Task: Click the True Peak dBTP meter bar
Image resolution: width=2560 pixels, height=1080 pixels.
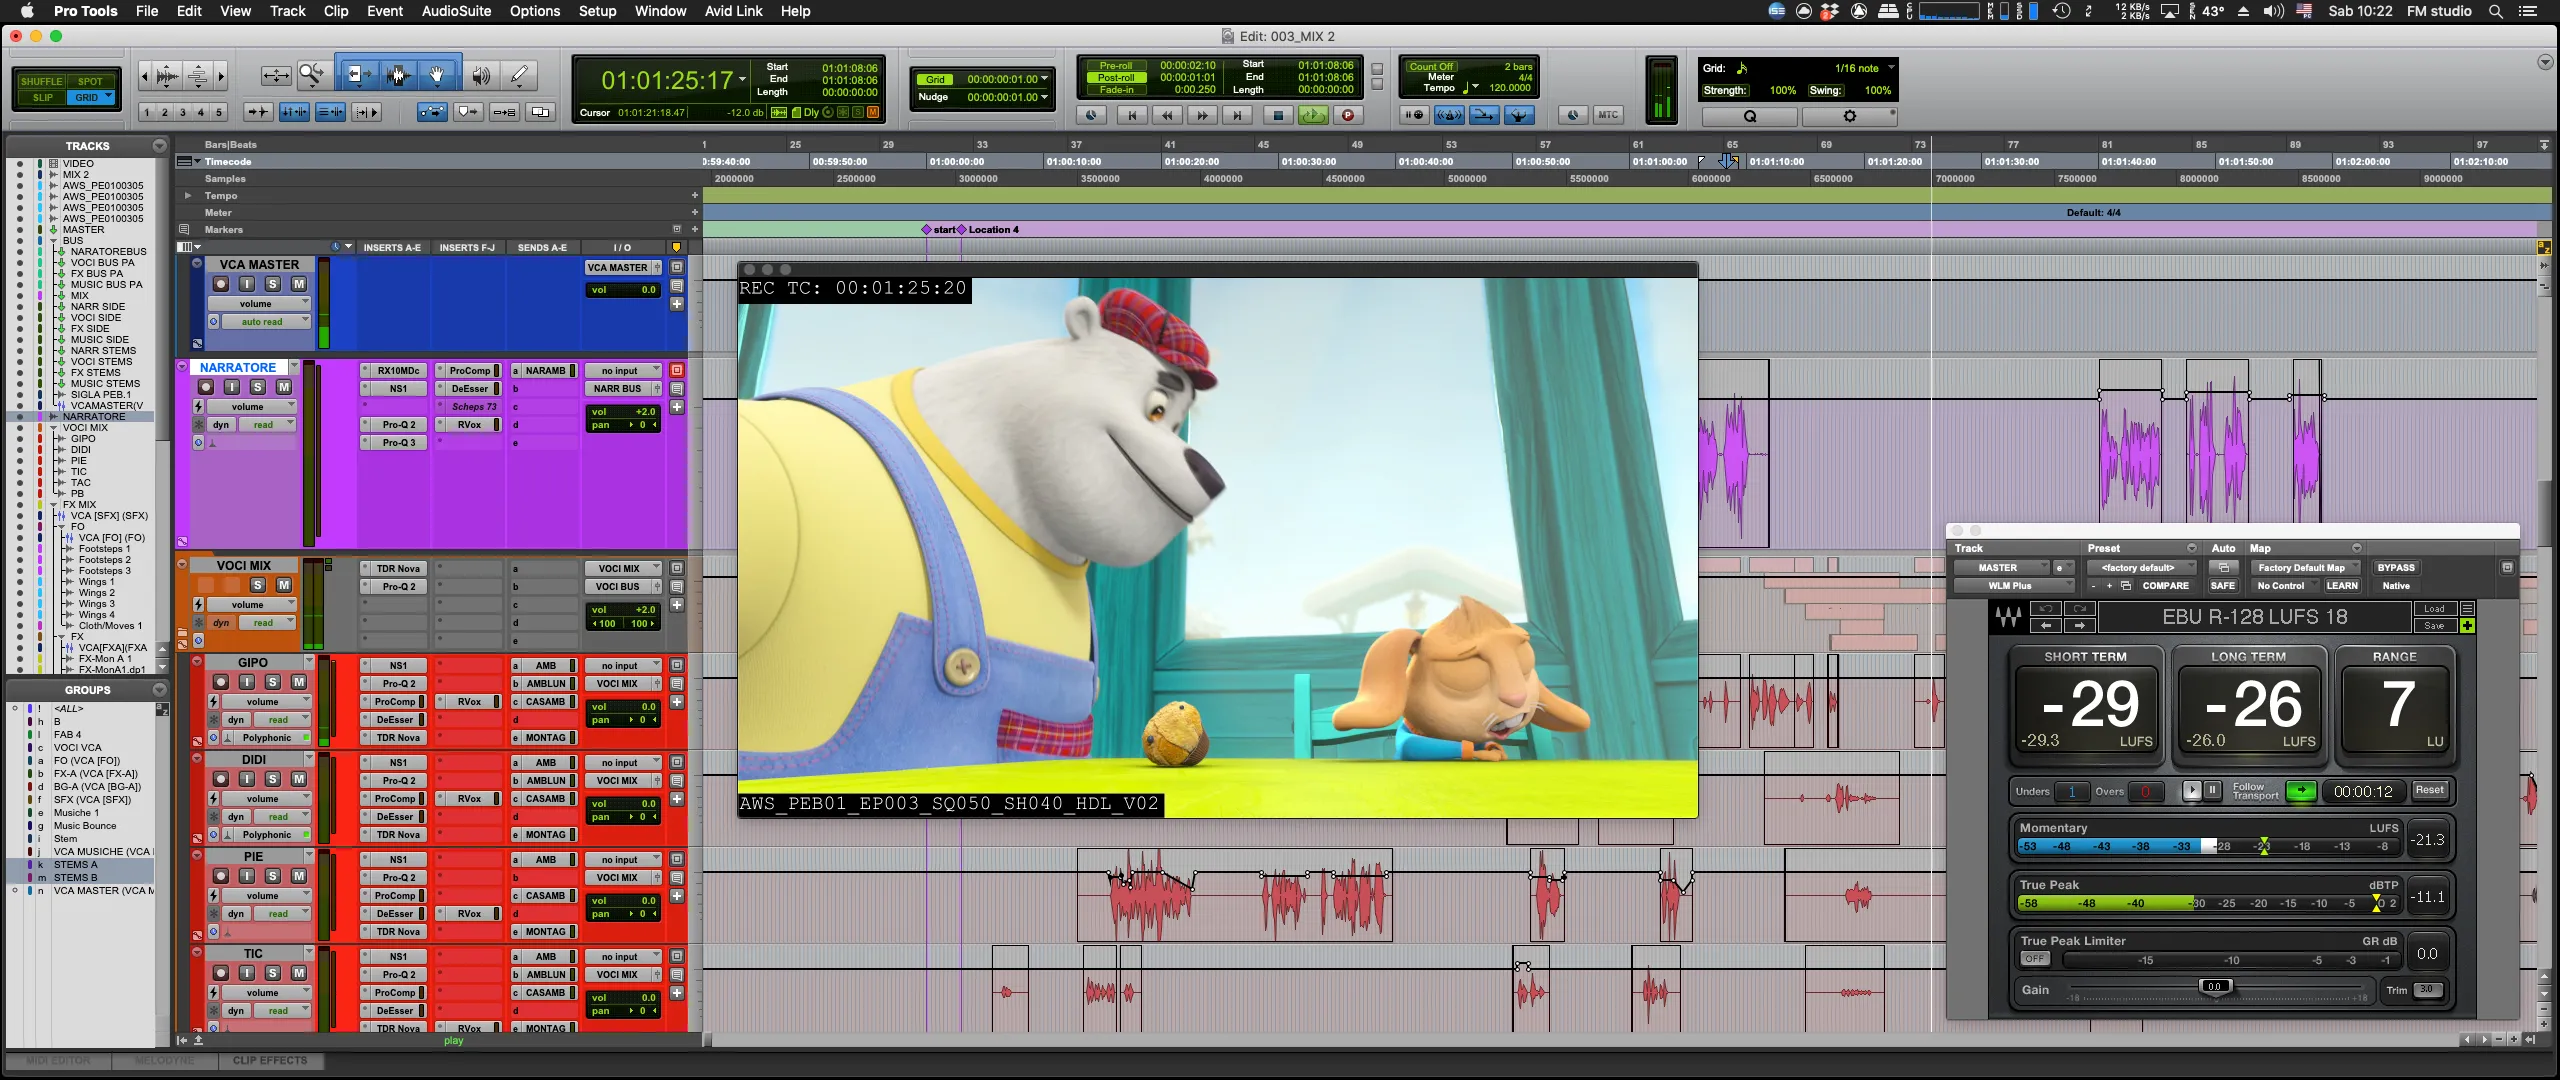Action: pos(2209,903)
